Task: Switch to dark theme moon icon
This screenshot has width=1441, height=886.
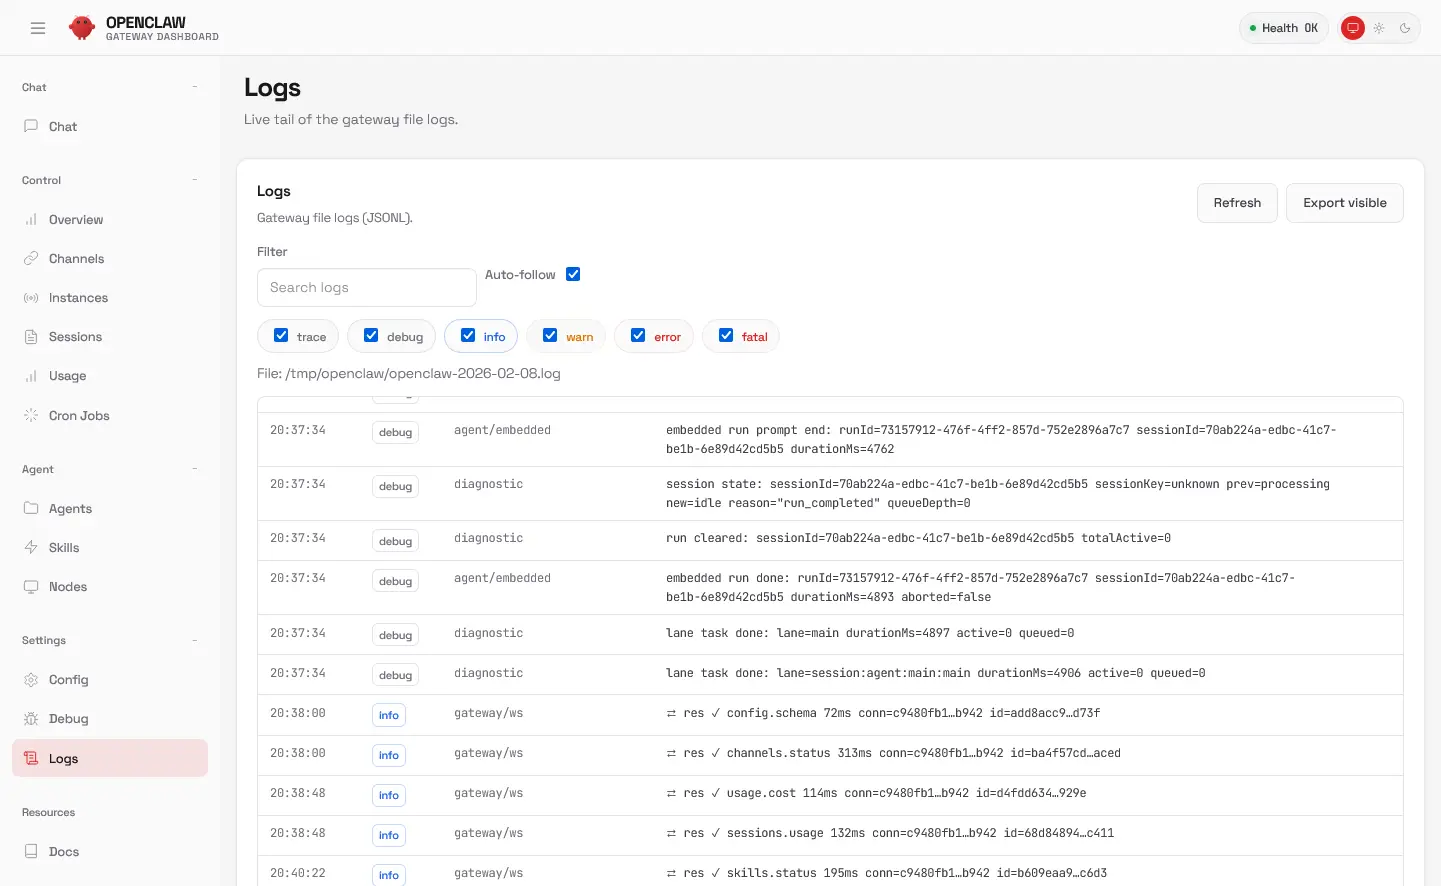Action: [1405, 28]
